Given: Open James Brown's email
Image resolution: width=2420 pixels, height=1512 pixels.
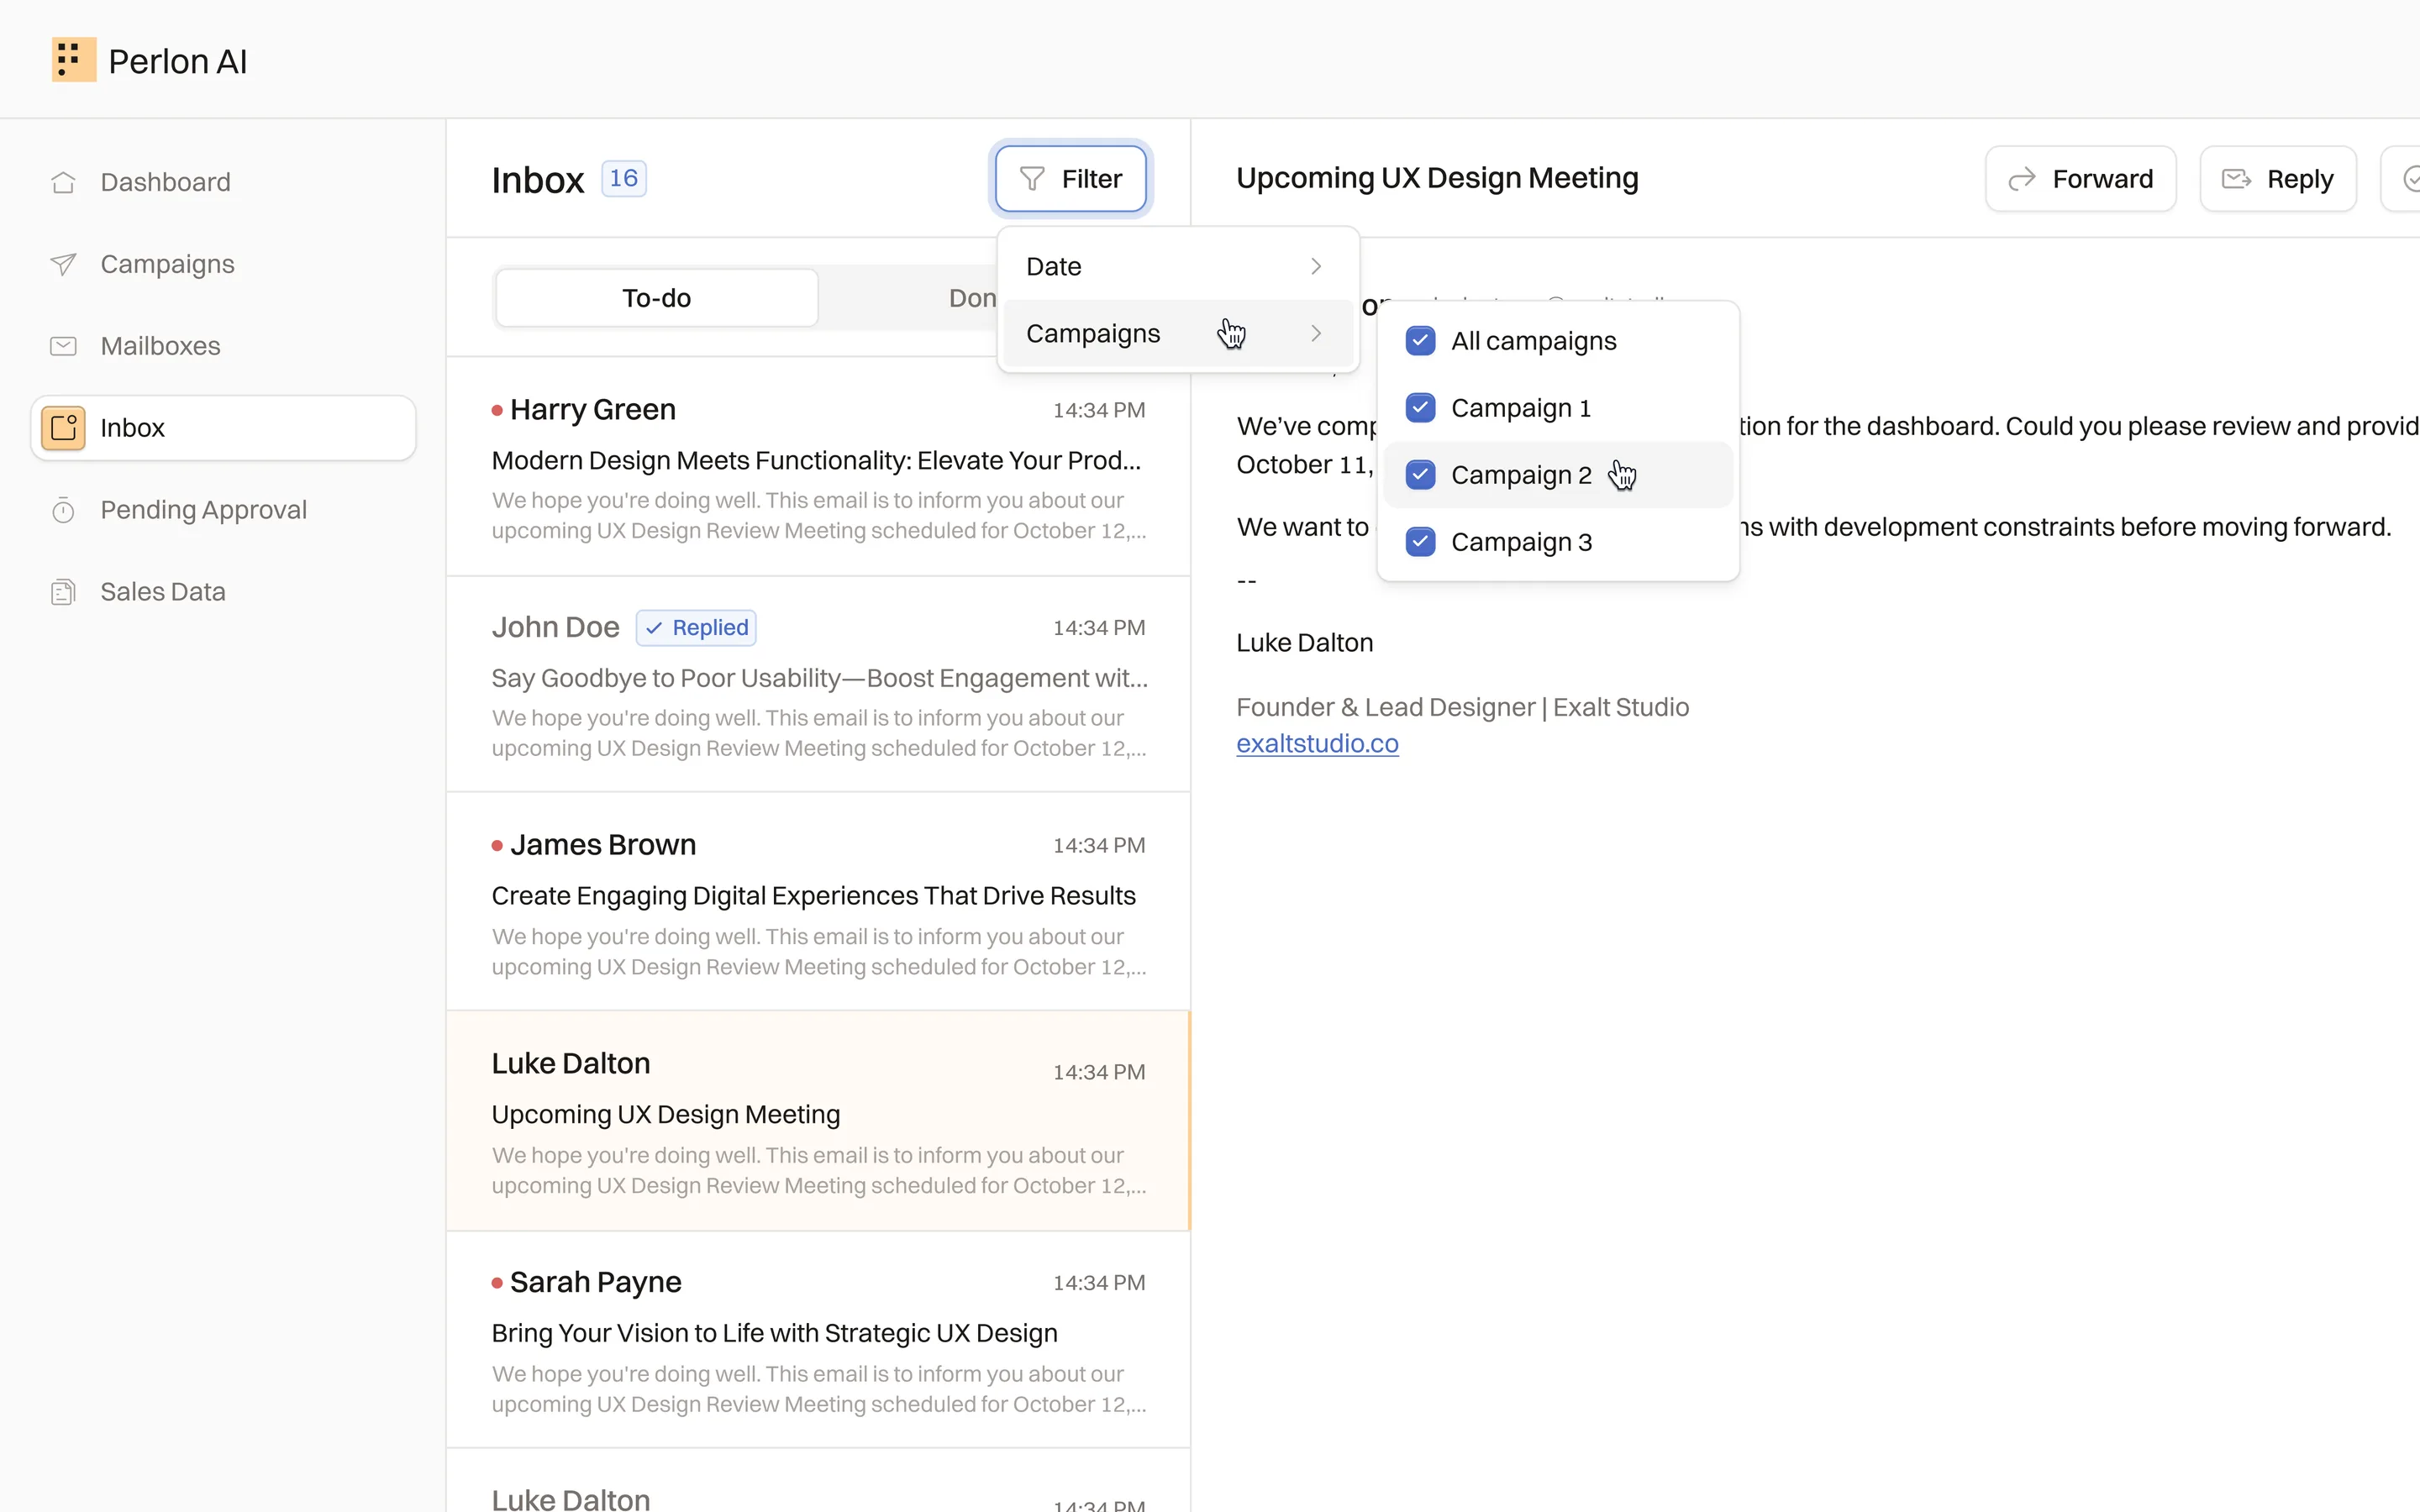Looking at the screenshot, I should [x=818, y=902].
